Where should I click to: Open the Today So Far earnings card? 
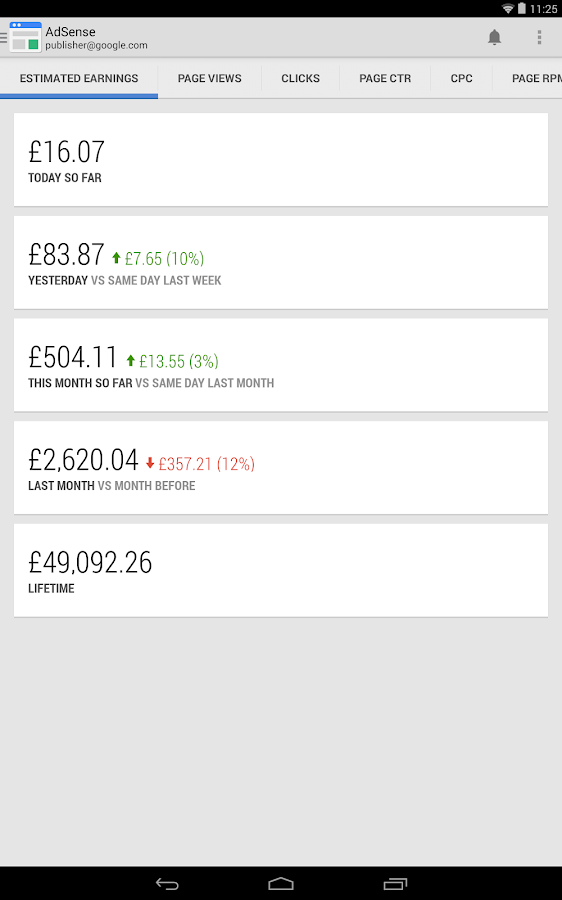tap(281, 160)
